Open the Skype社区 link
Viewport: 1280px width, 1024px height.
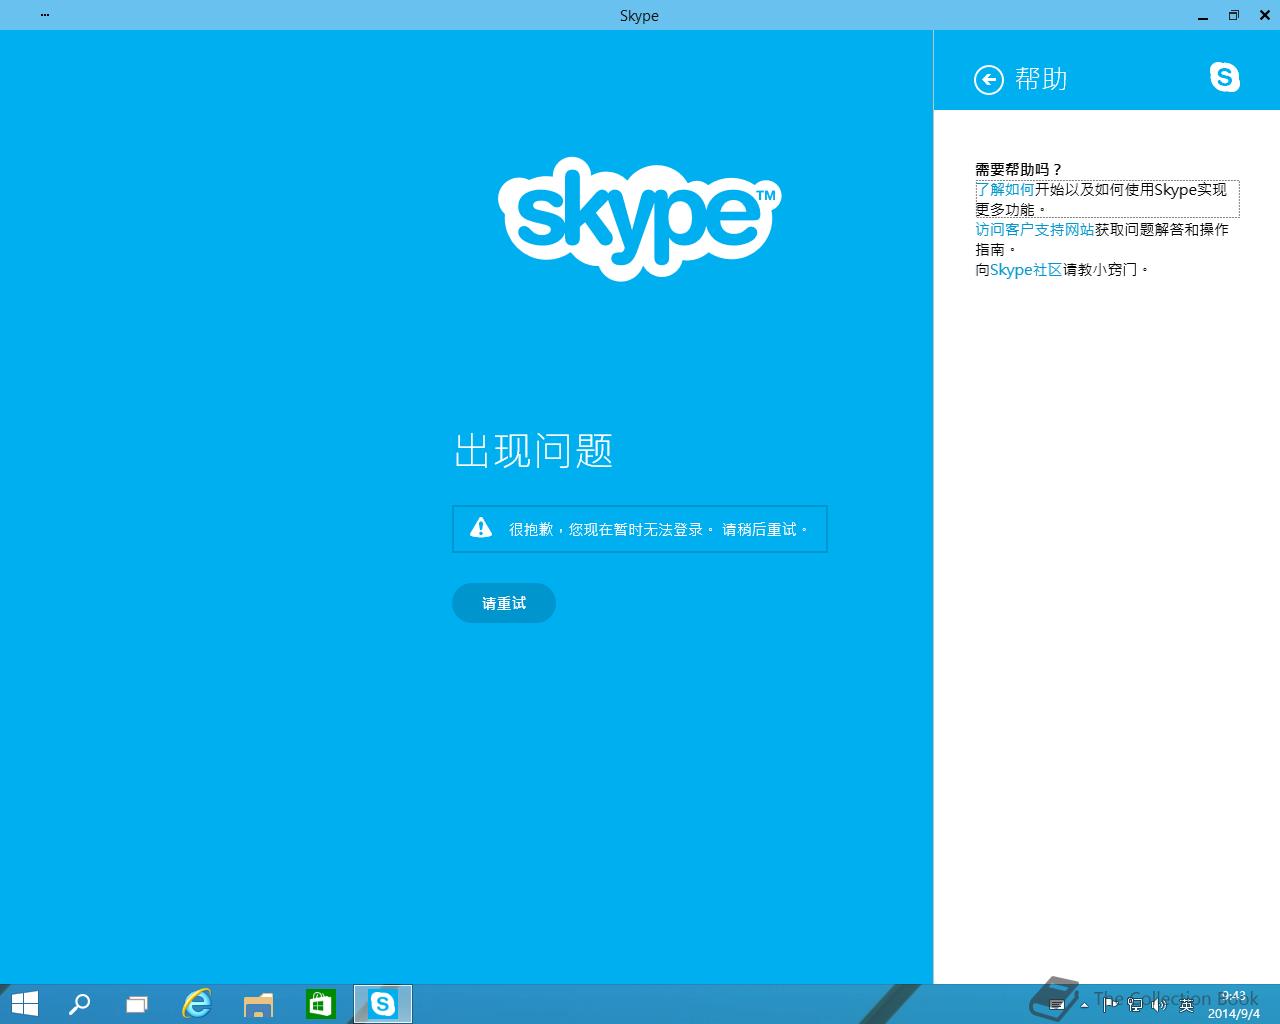tap(1026, 269)
